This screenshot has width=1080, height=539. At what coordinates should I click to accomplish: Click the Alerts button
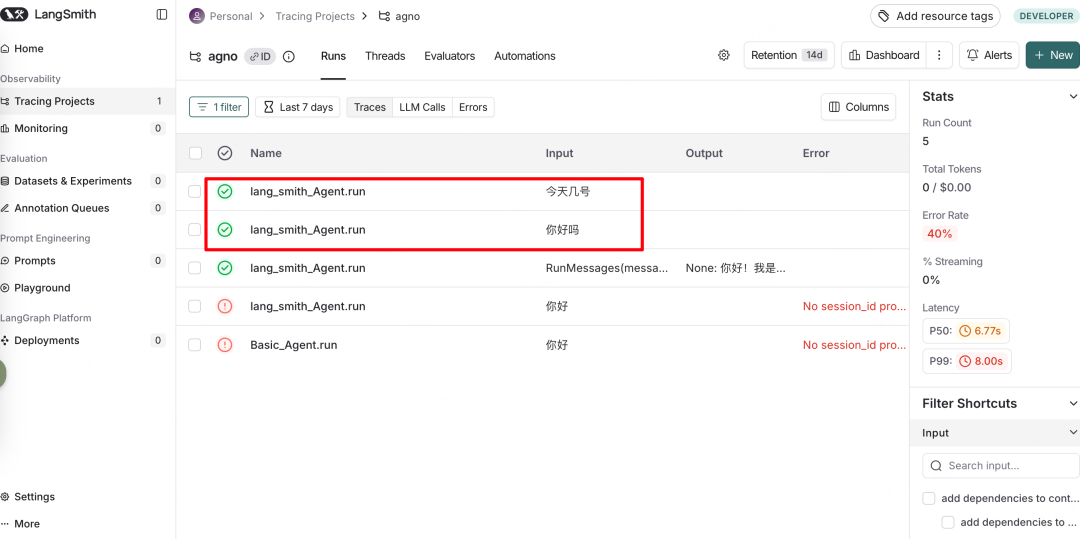989,55
